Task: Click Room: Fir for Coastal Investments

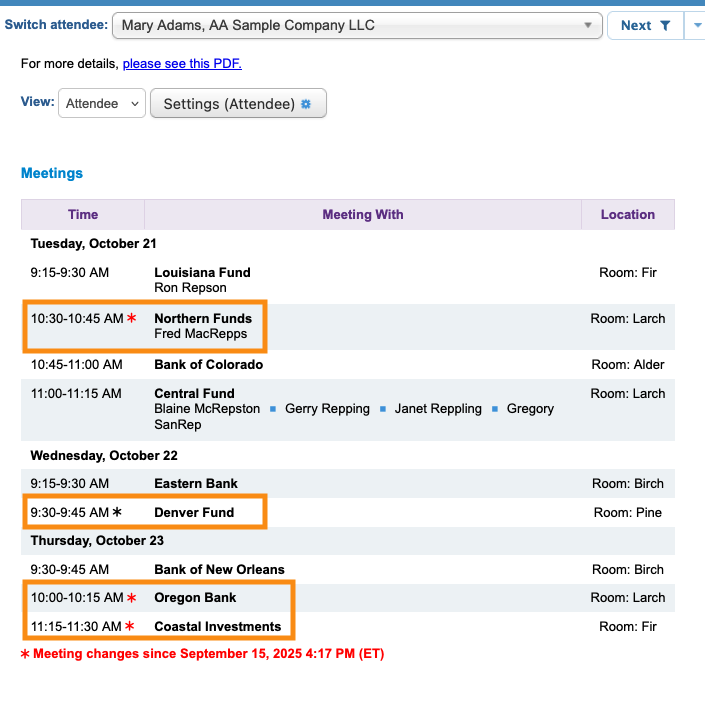Action: pyautogui.click(x=628, y=627)
